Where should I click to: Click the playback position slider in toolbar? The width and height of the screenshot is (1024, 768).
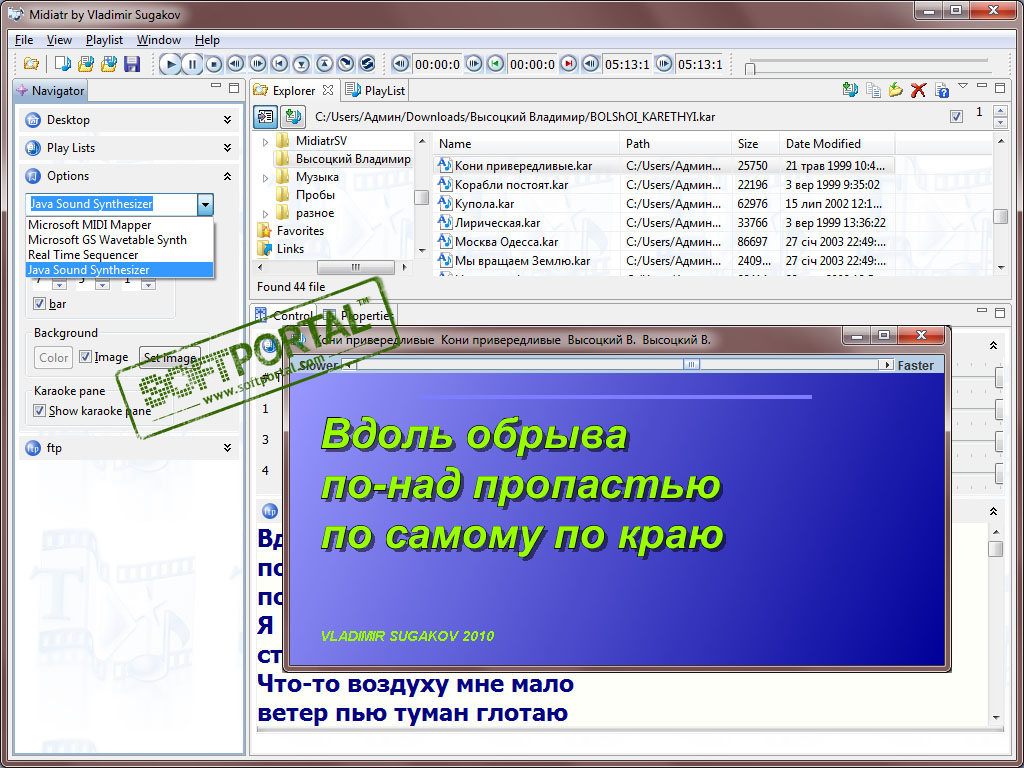(750, 68)
